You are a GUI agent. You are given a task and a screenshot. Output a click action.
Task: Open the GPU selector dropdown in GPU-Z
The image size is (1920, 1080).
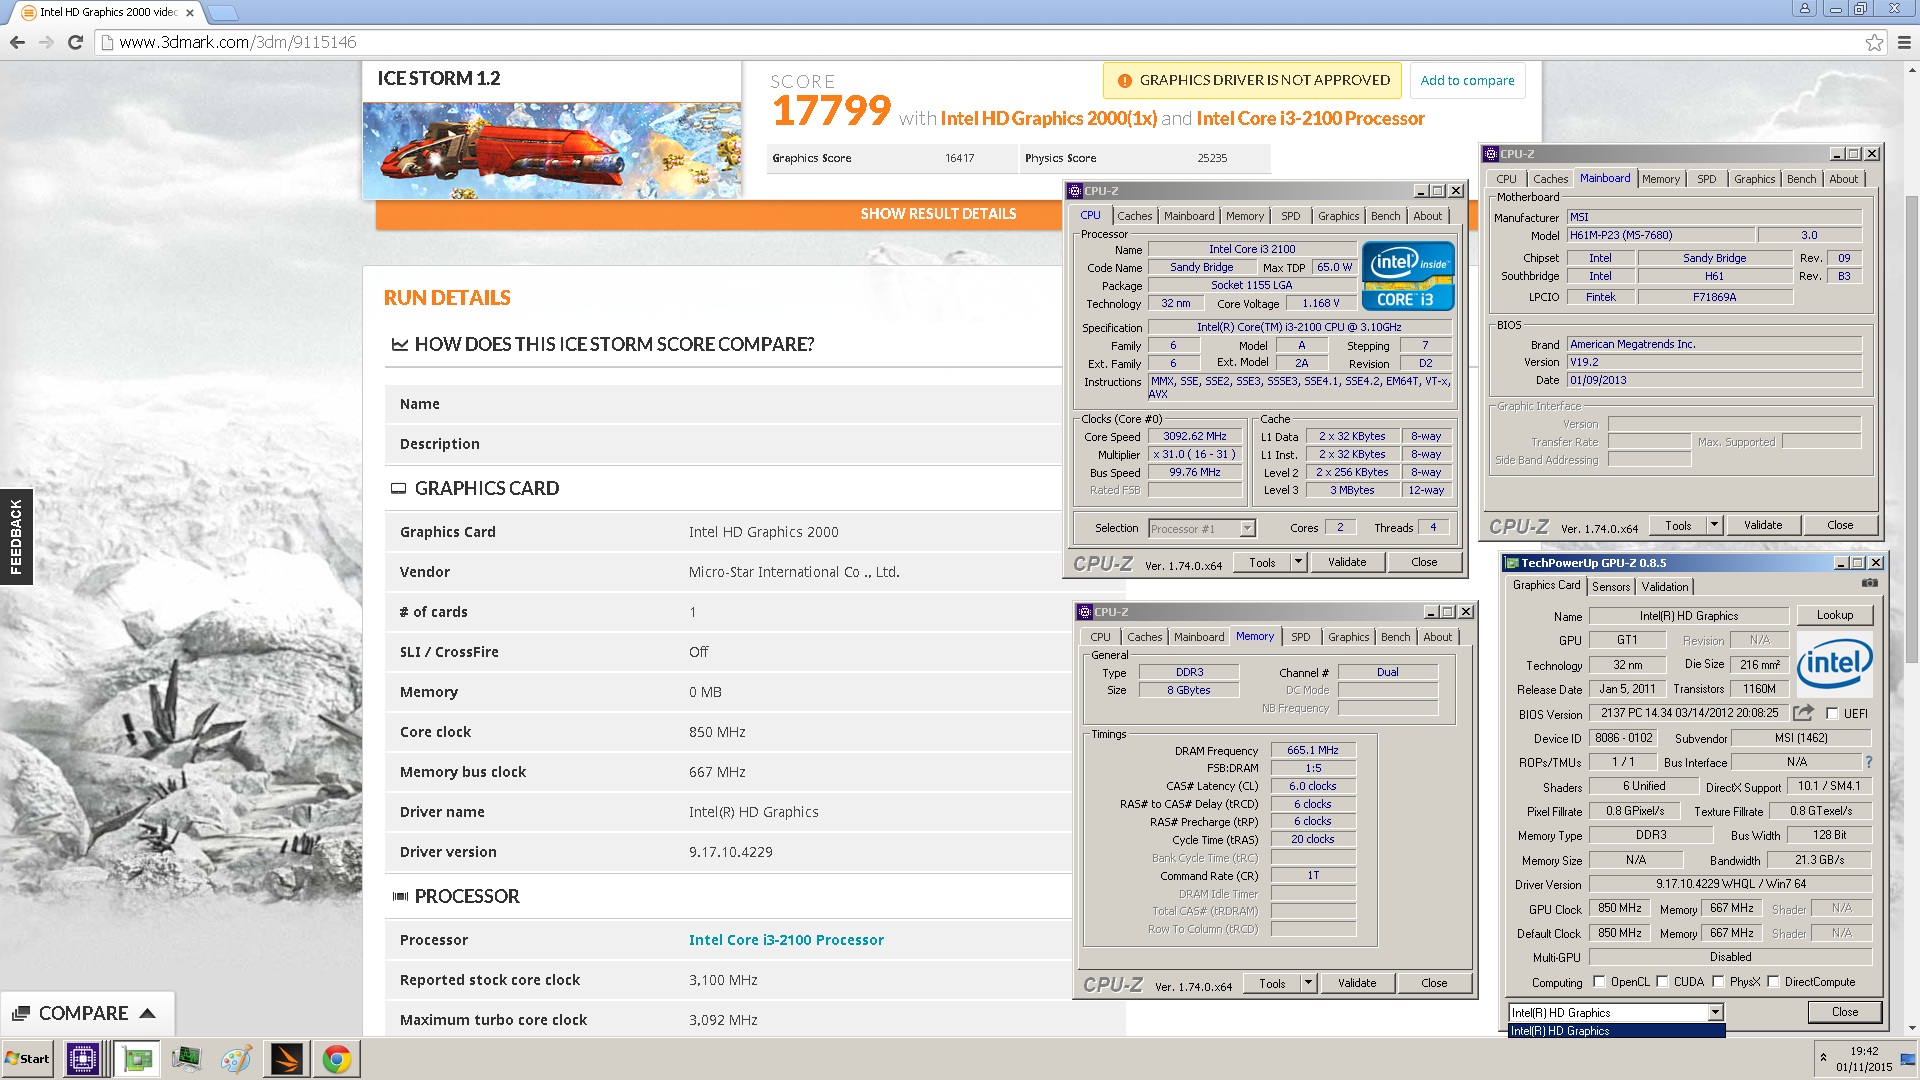tap(1715, 1013)
